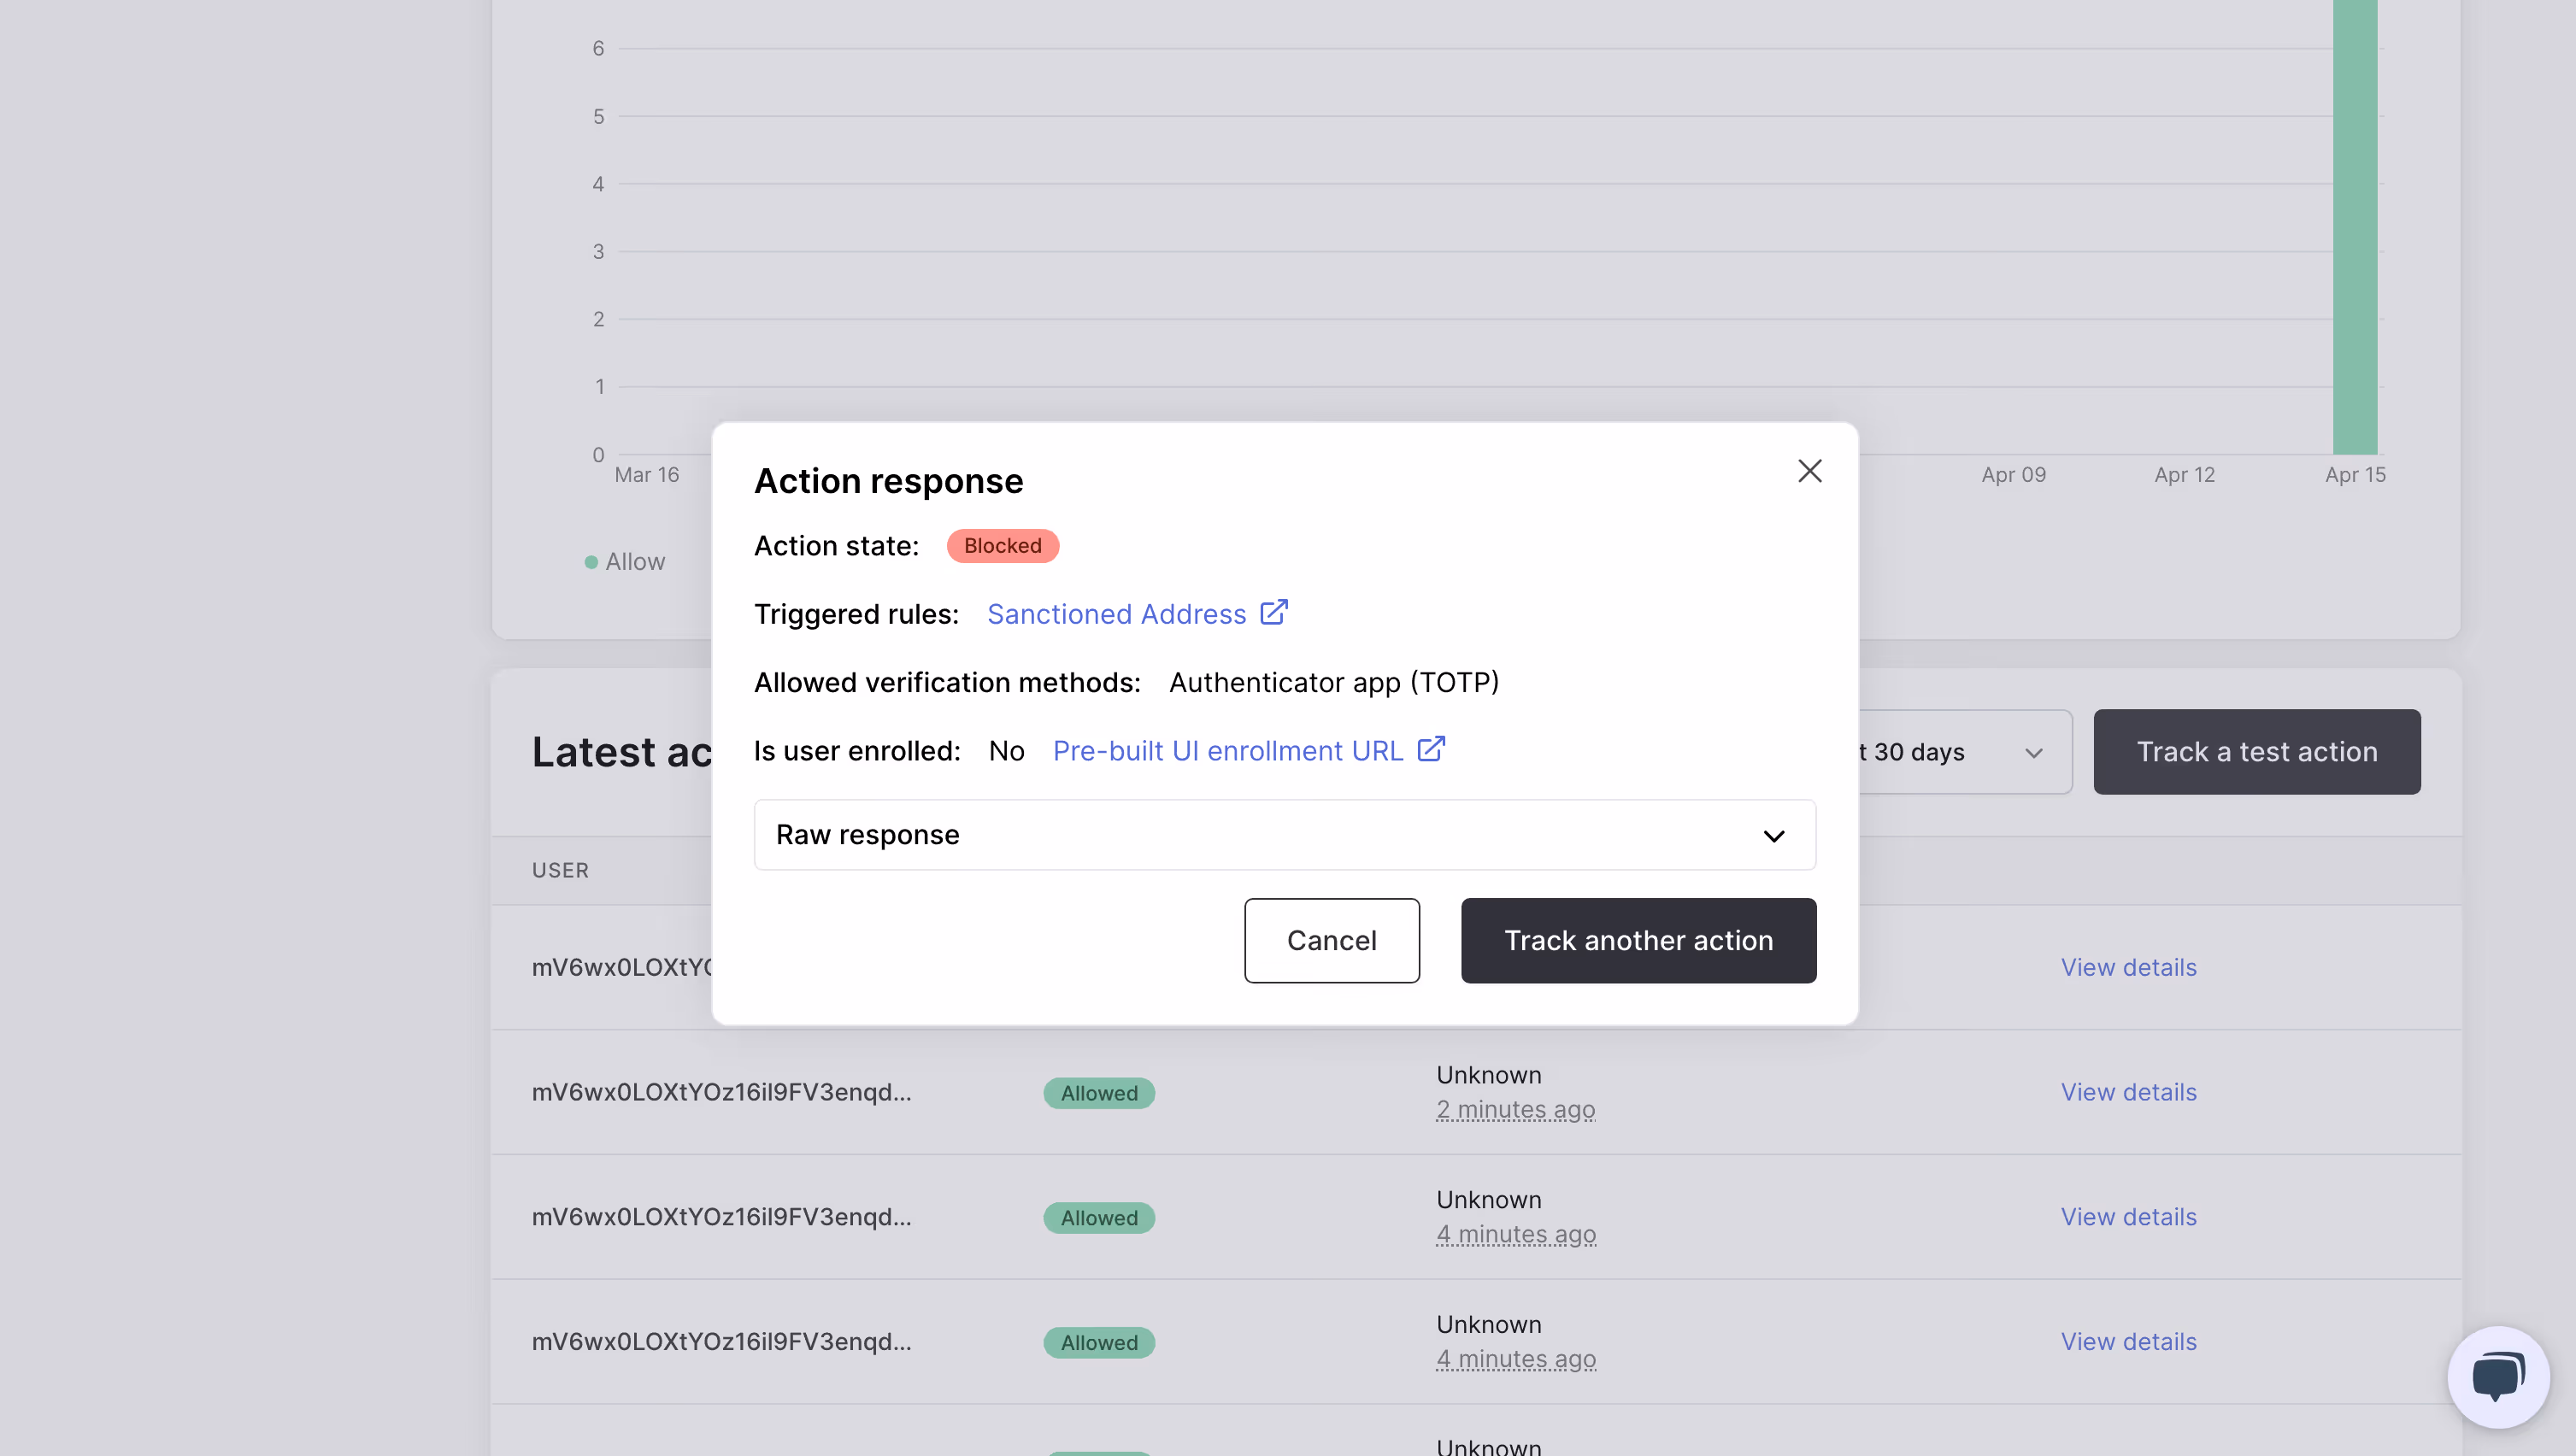Click the green Apr 15 chart bar
This screenshot has width=2576, height=1456.
coord(2354,227)
